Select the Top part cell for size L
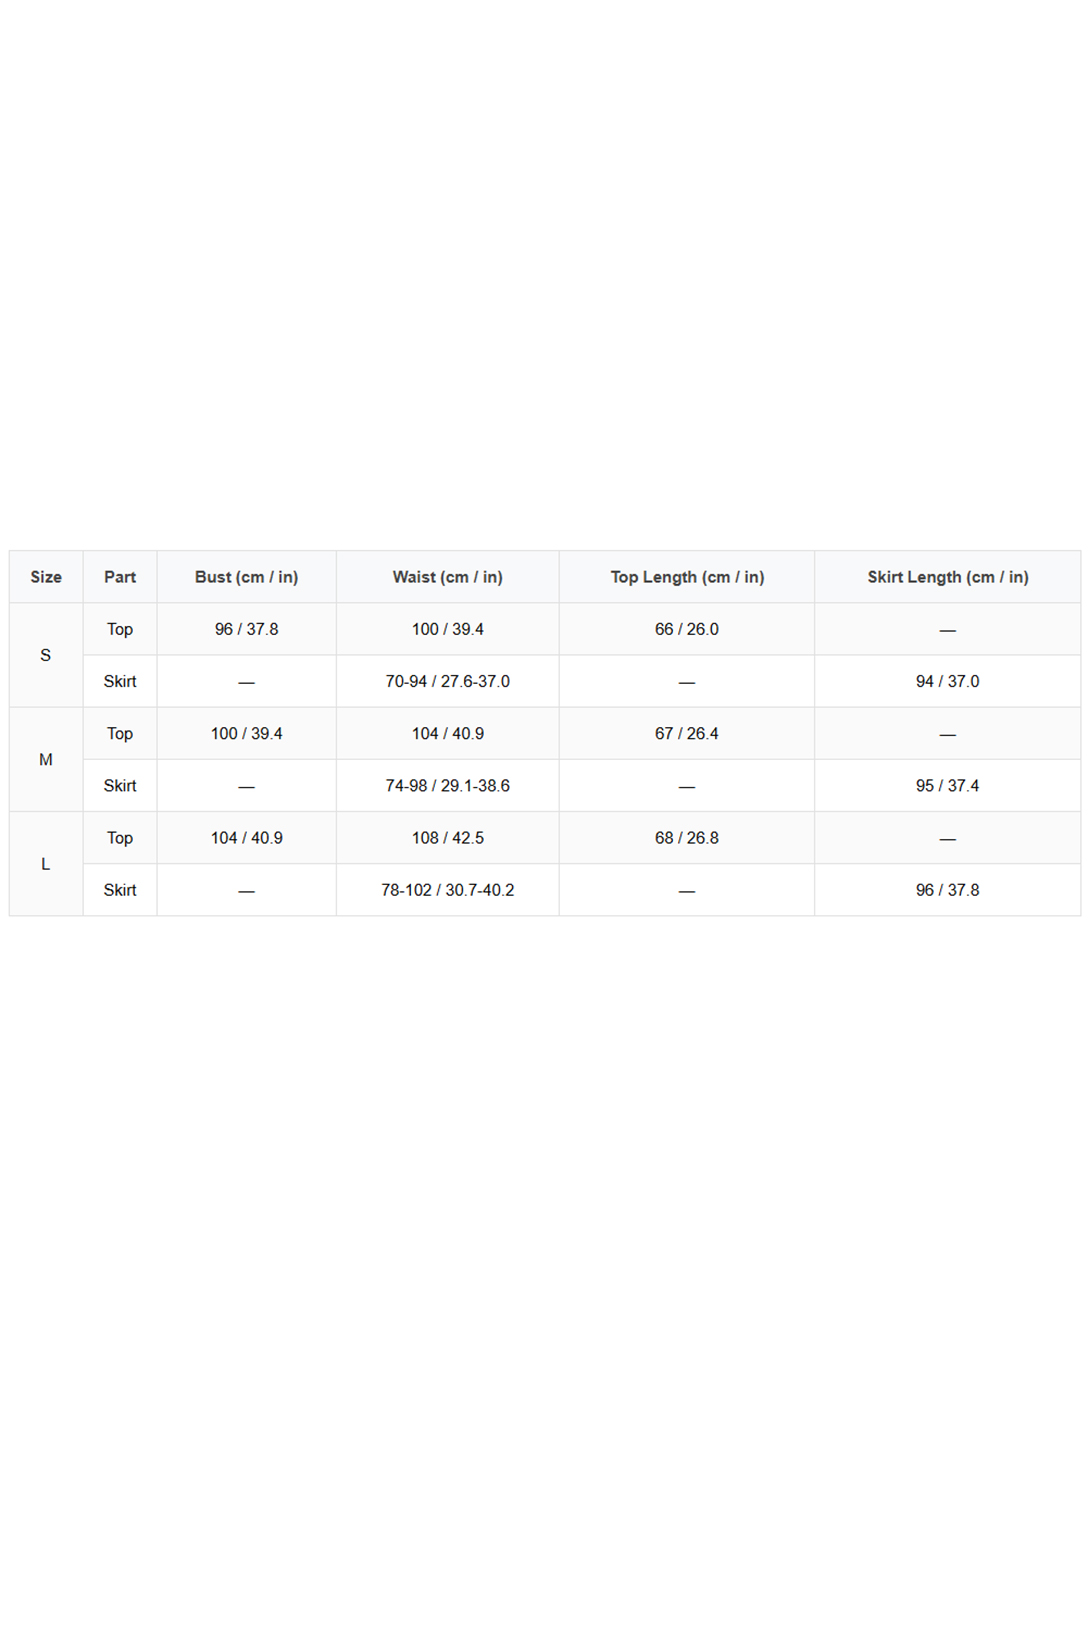The image size is (1088, 1632). [120, 838]
